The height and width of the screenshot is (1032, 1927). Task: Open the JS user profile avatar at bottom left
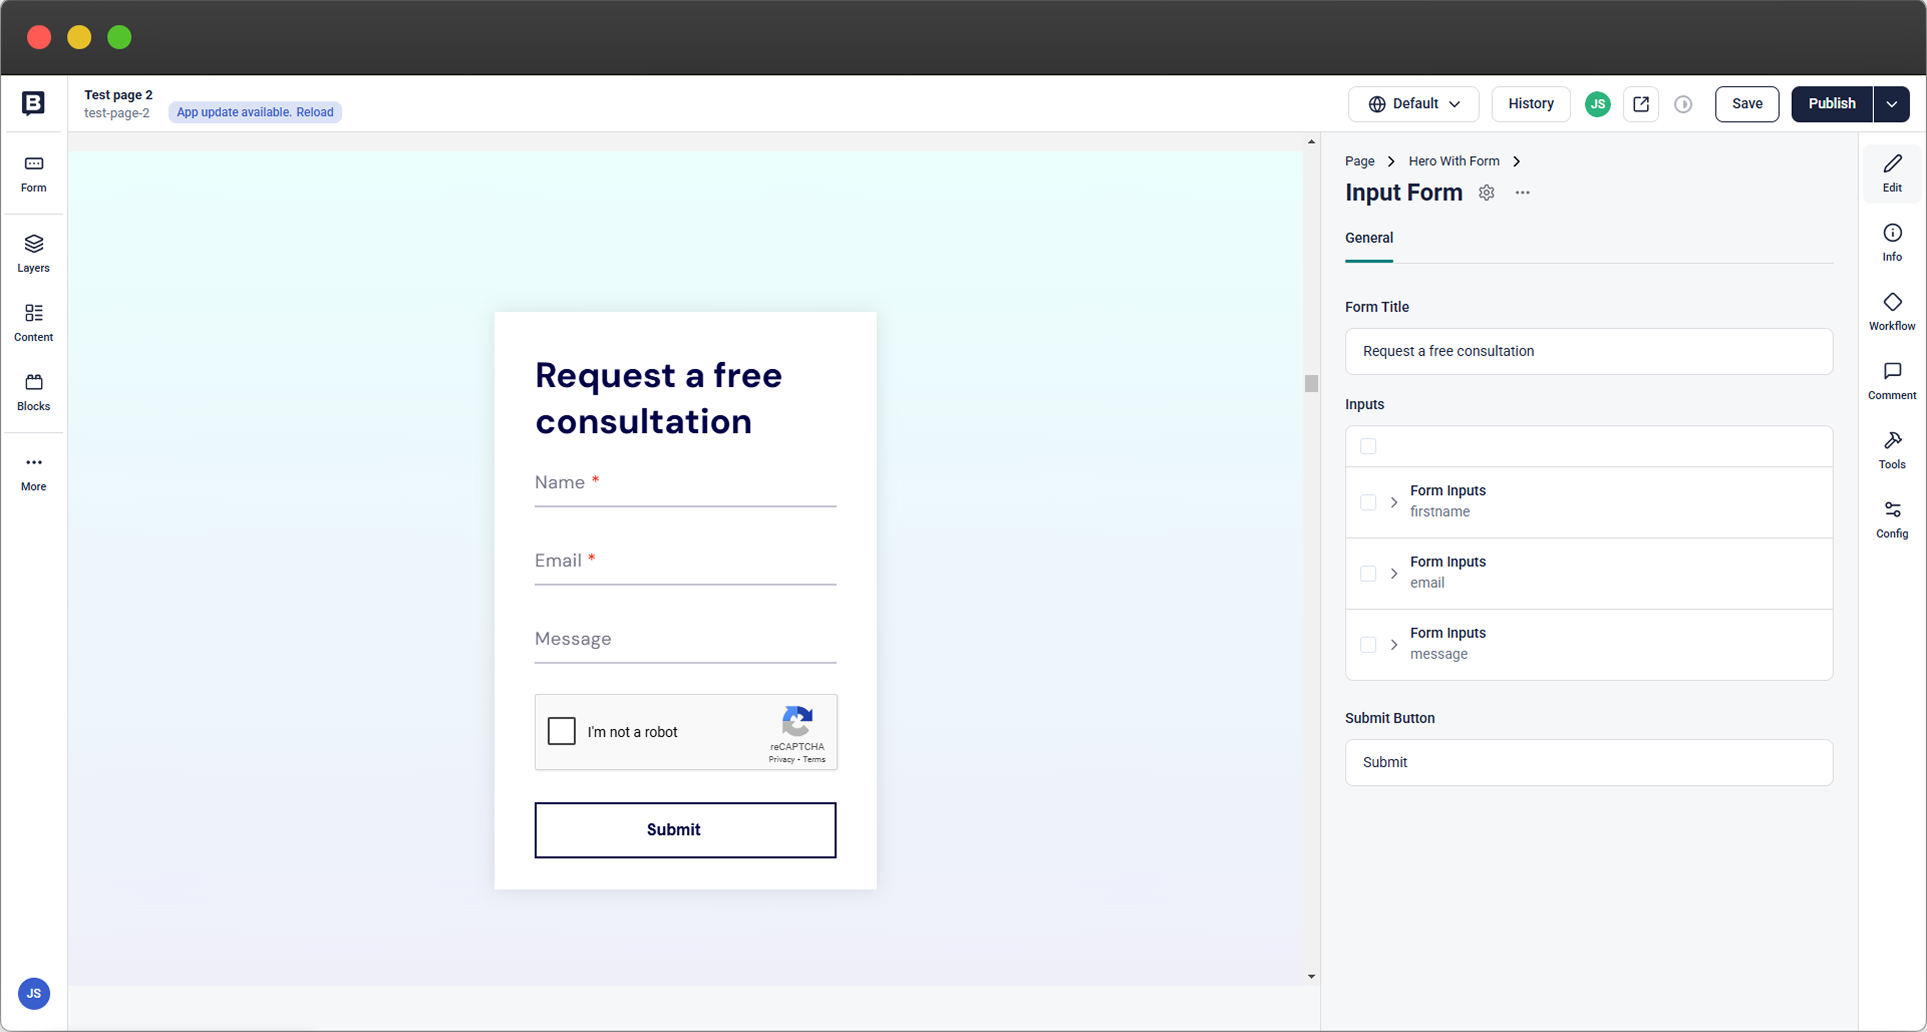[34, 993]
